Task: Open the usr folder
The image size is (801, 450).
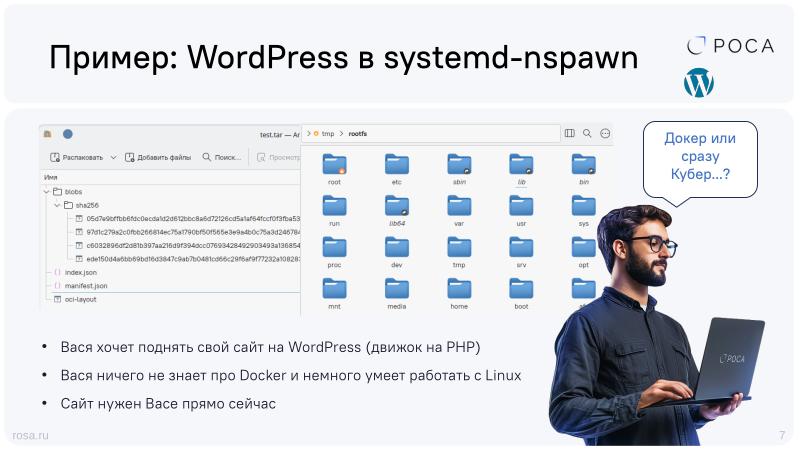Action: tap(521, 206)
